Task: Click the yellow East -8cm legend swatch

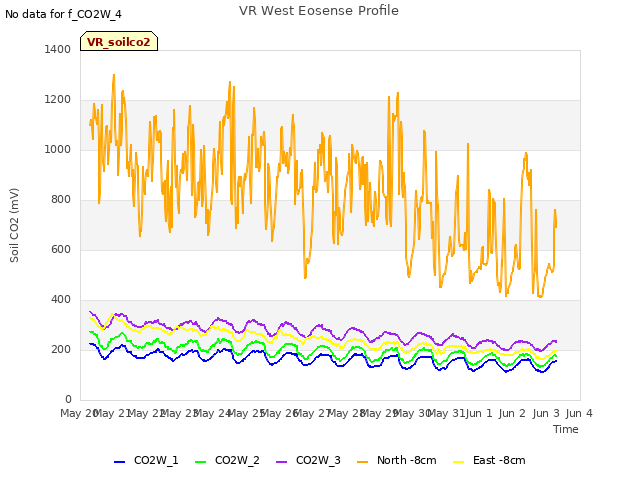Action: [x=459, y=462]
